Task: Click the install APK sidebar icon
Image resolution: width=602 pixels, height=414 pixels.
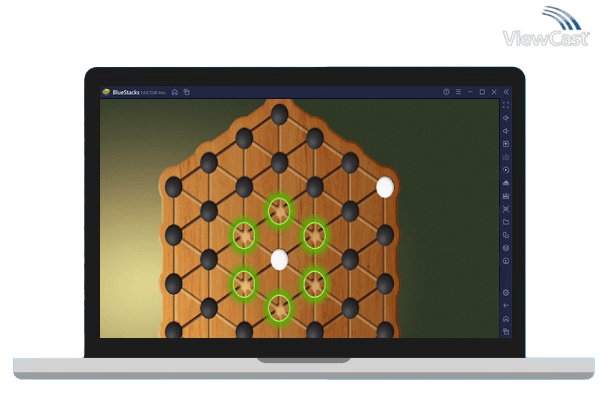Action: (x=506, y=183)
